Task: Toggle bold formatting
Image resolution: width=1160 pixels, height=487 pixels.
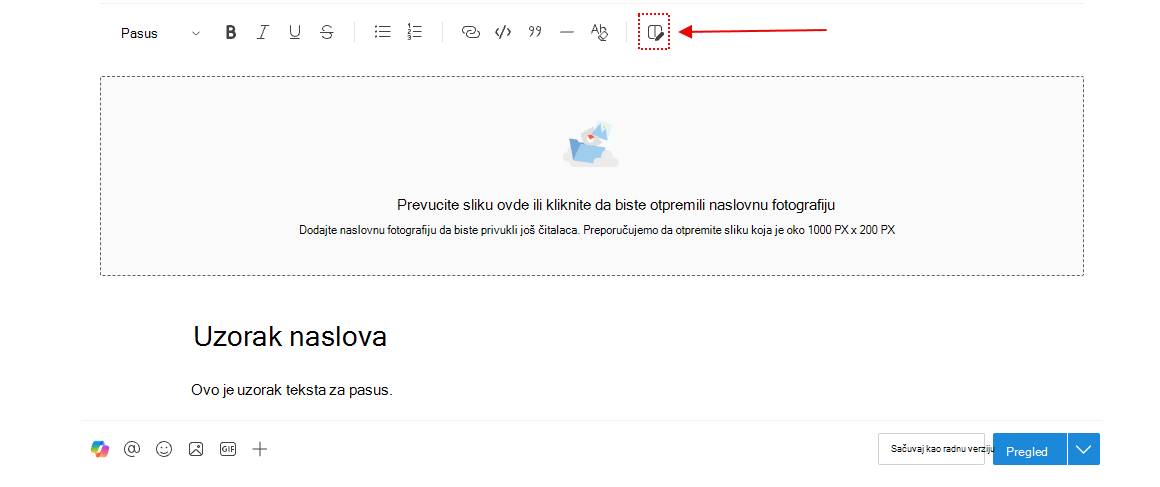Action: point(231,32)
